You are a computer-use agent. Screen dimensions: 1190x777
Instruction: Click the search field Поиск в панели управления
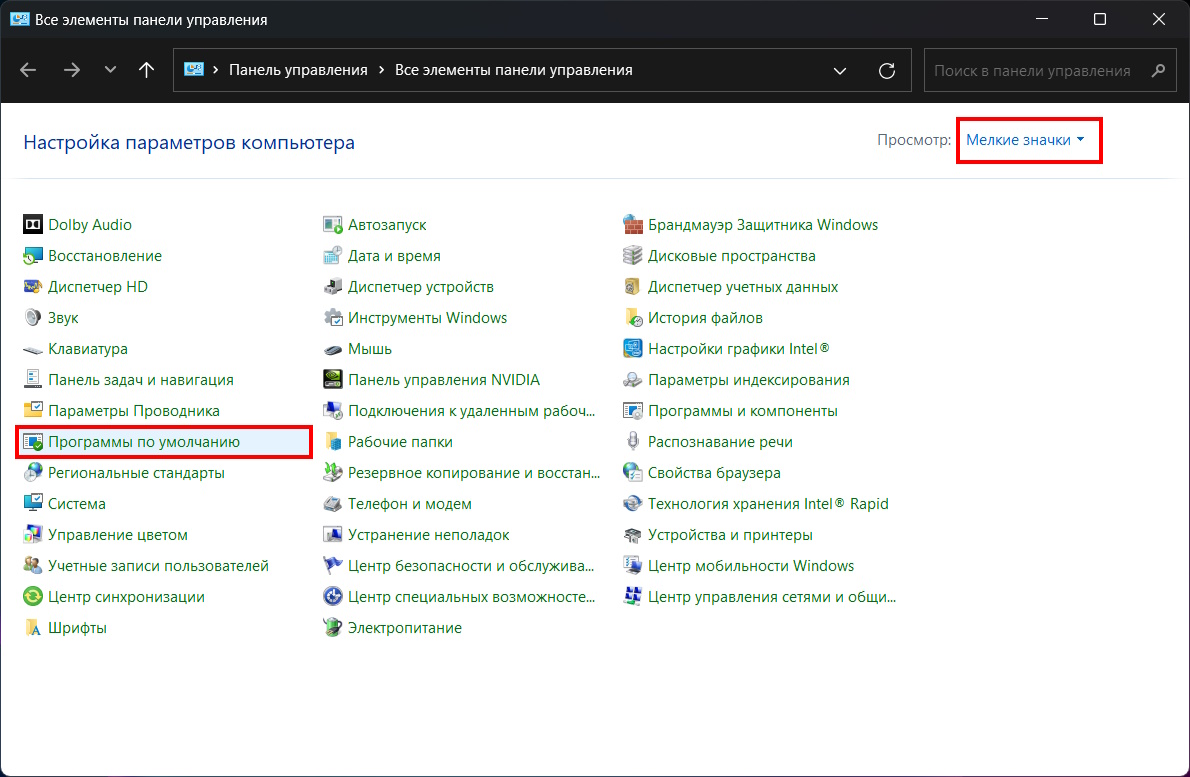[1050, 71]
